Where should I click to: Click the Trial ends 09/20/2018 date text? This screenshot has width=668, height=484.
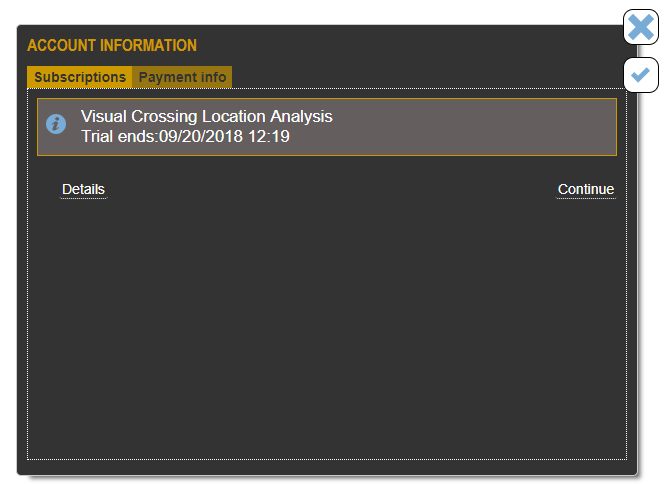pos(185,137)
